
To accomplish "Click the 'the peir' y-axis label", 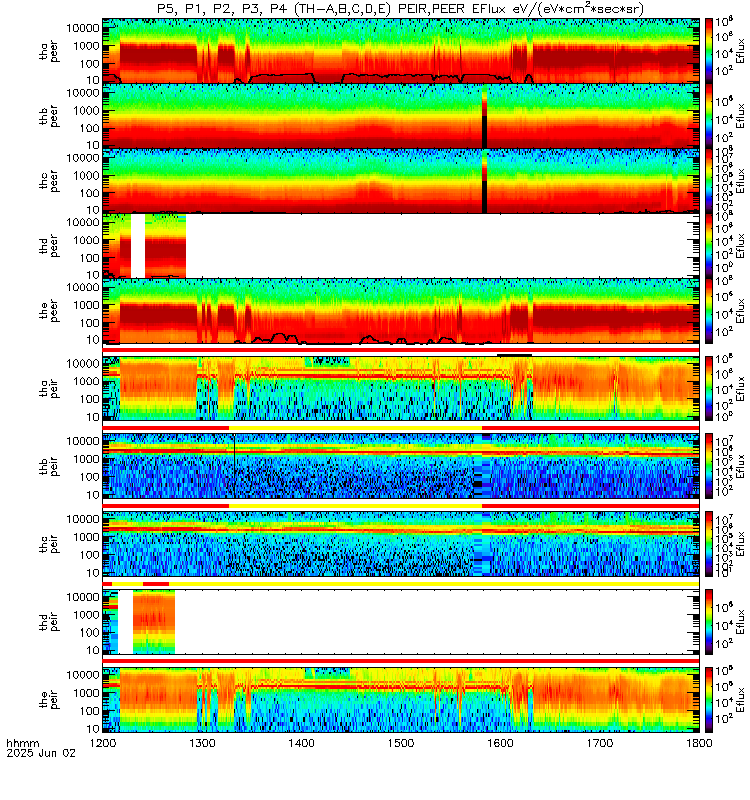I will click(x=49, y=699).
